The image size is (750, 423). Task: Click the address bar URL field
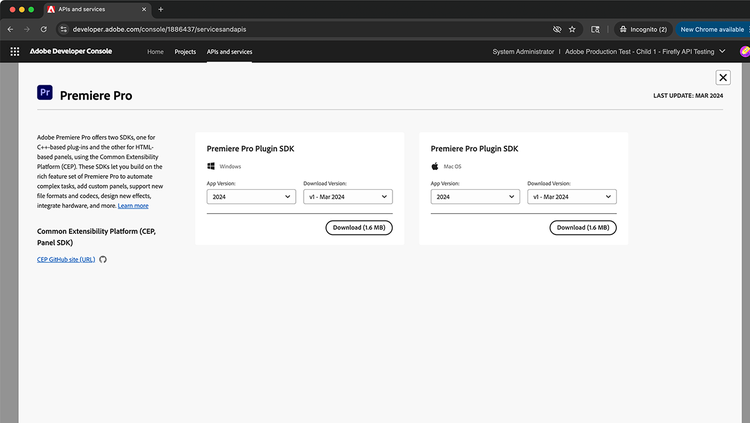click(300, 29)
